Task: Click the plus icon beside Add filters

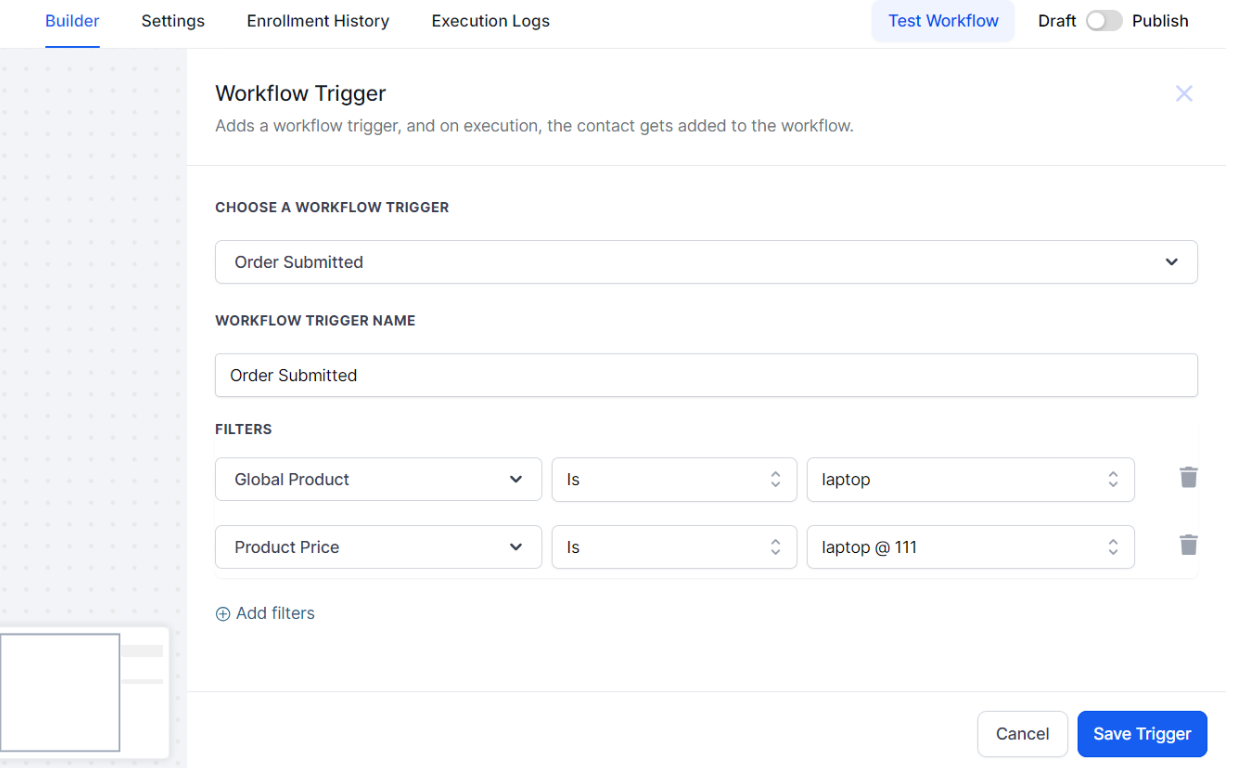Action: click(x=223, y=614)
